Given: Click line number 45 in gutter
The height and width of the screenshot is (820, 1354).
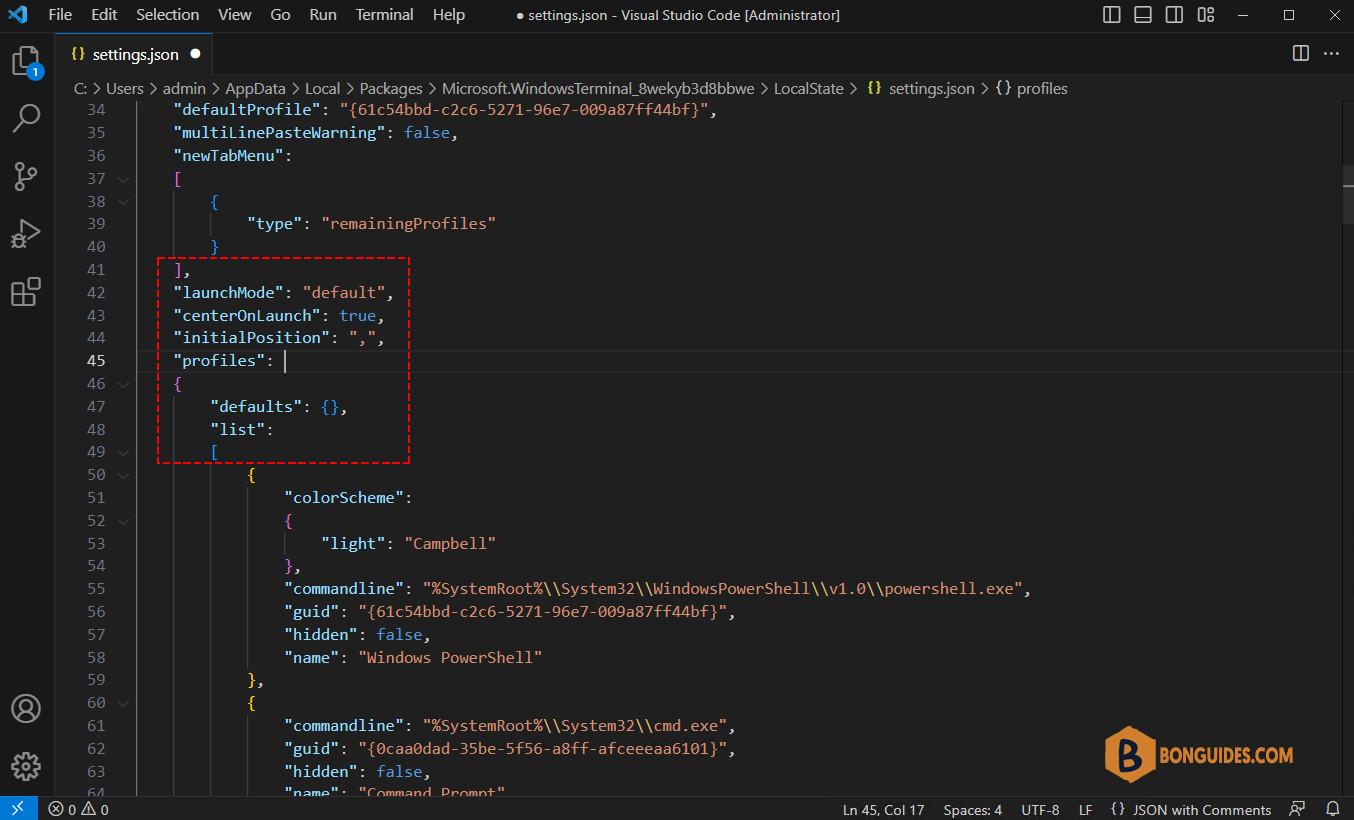Looking at the screenshot, I should coord(96,361).
